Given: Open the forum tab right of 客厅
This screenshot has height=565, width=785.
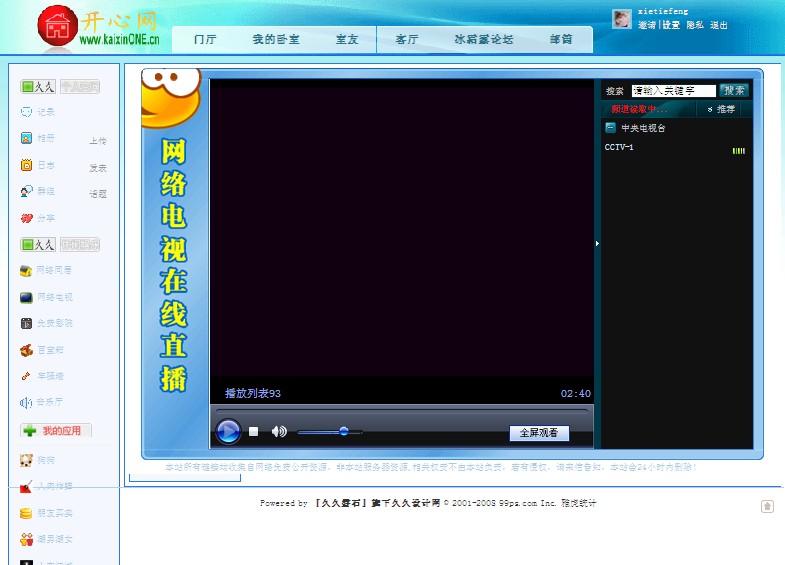Looking at the screenshot, I should click(x=484, y=39).
